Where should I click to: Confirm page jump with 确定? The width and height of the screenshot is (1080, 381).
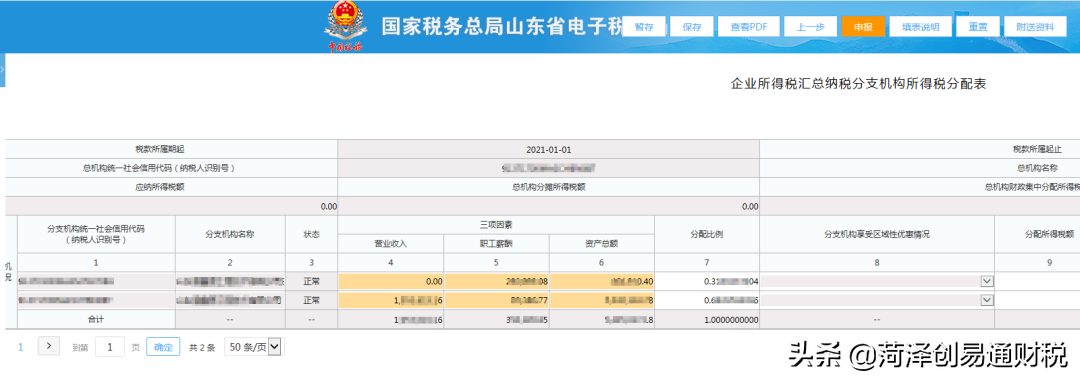click(164, 347)
